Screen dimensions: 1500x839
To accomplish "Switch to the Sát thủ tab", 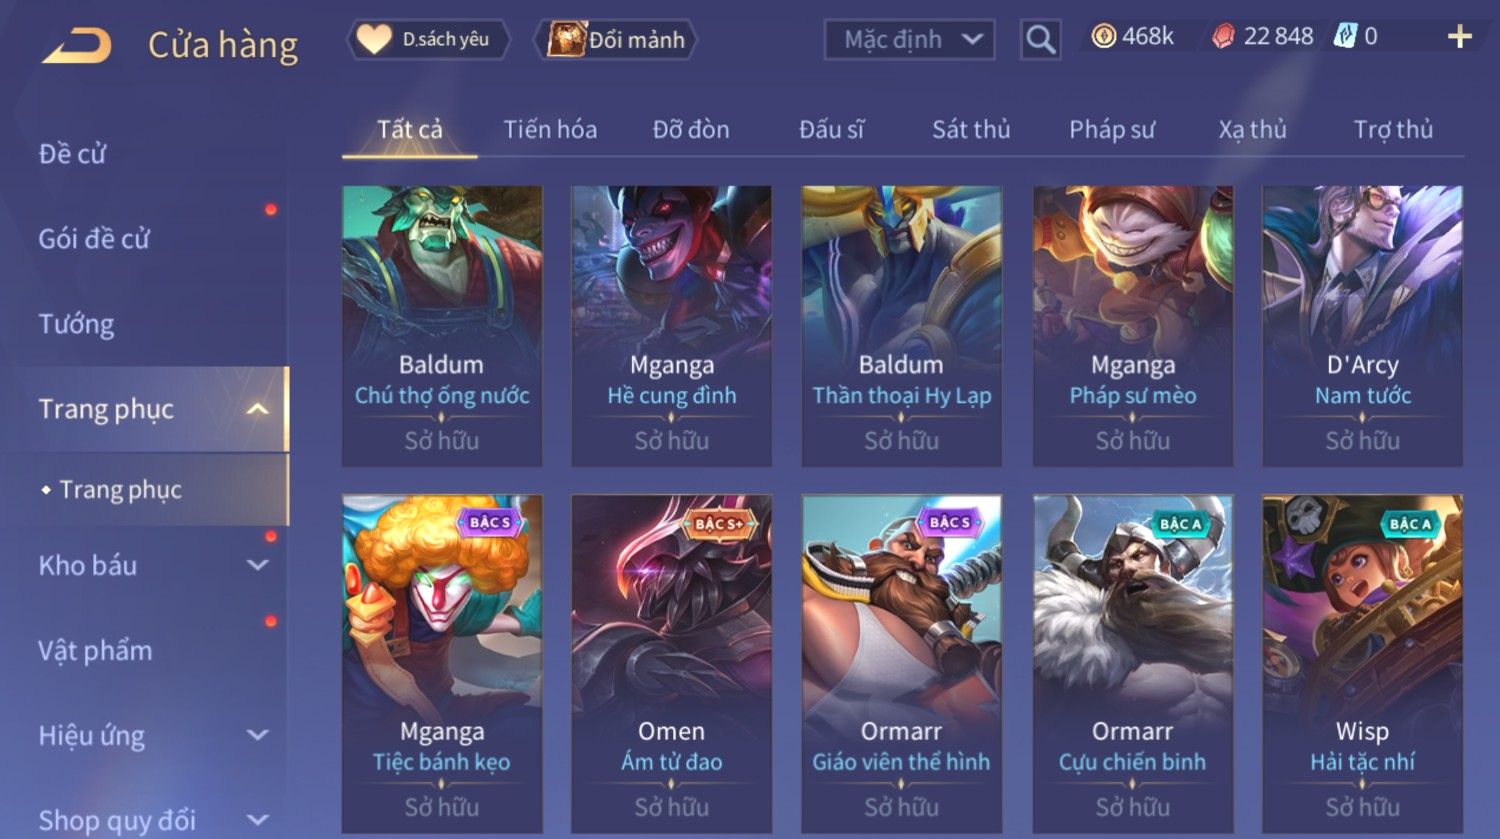I will [x=971, y=129].
